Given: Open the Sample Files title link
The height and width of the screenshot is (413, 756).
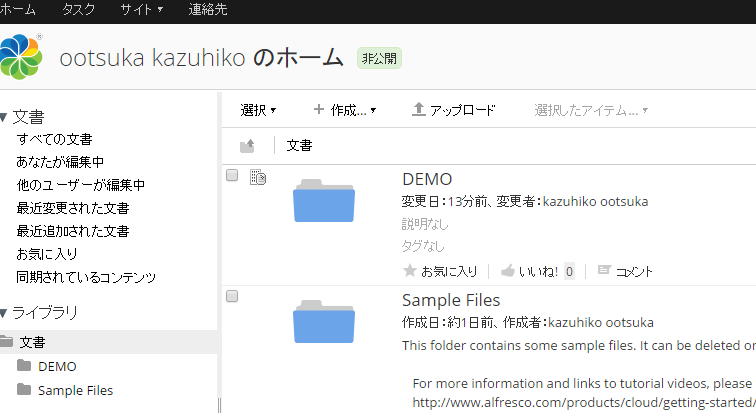Looking at the screenshot, I should pos(451,300).
